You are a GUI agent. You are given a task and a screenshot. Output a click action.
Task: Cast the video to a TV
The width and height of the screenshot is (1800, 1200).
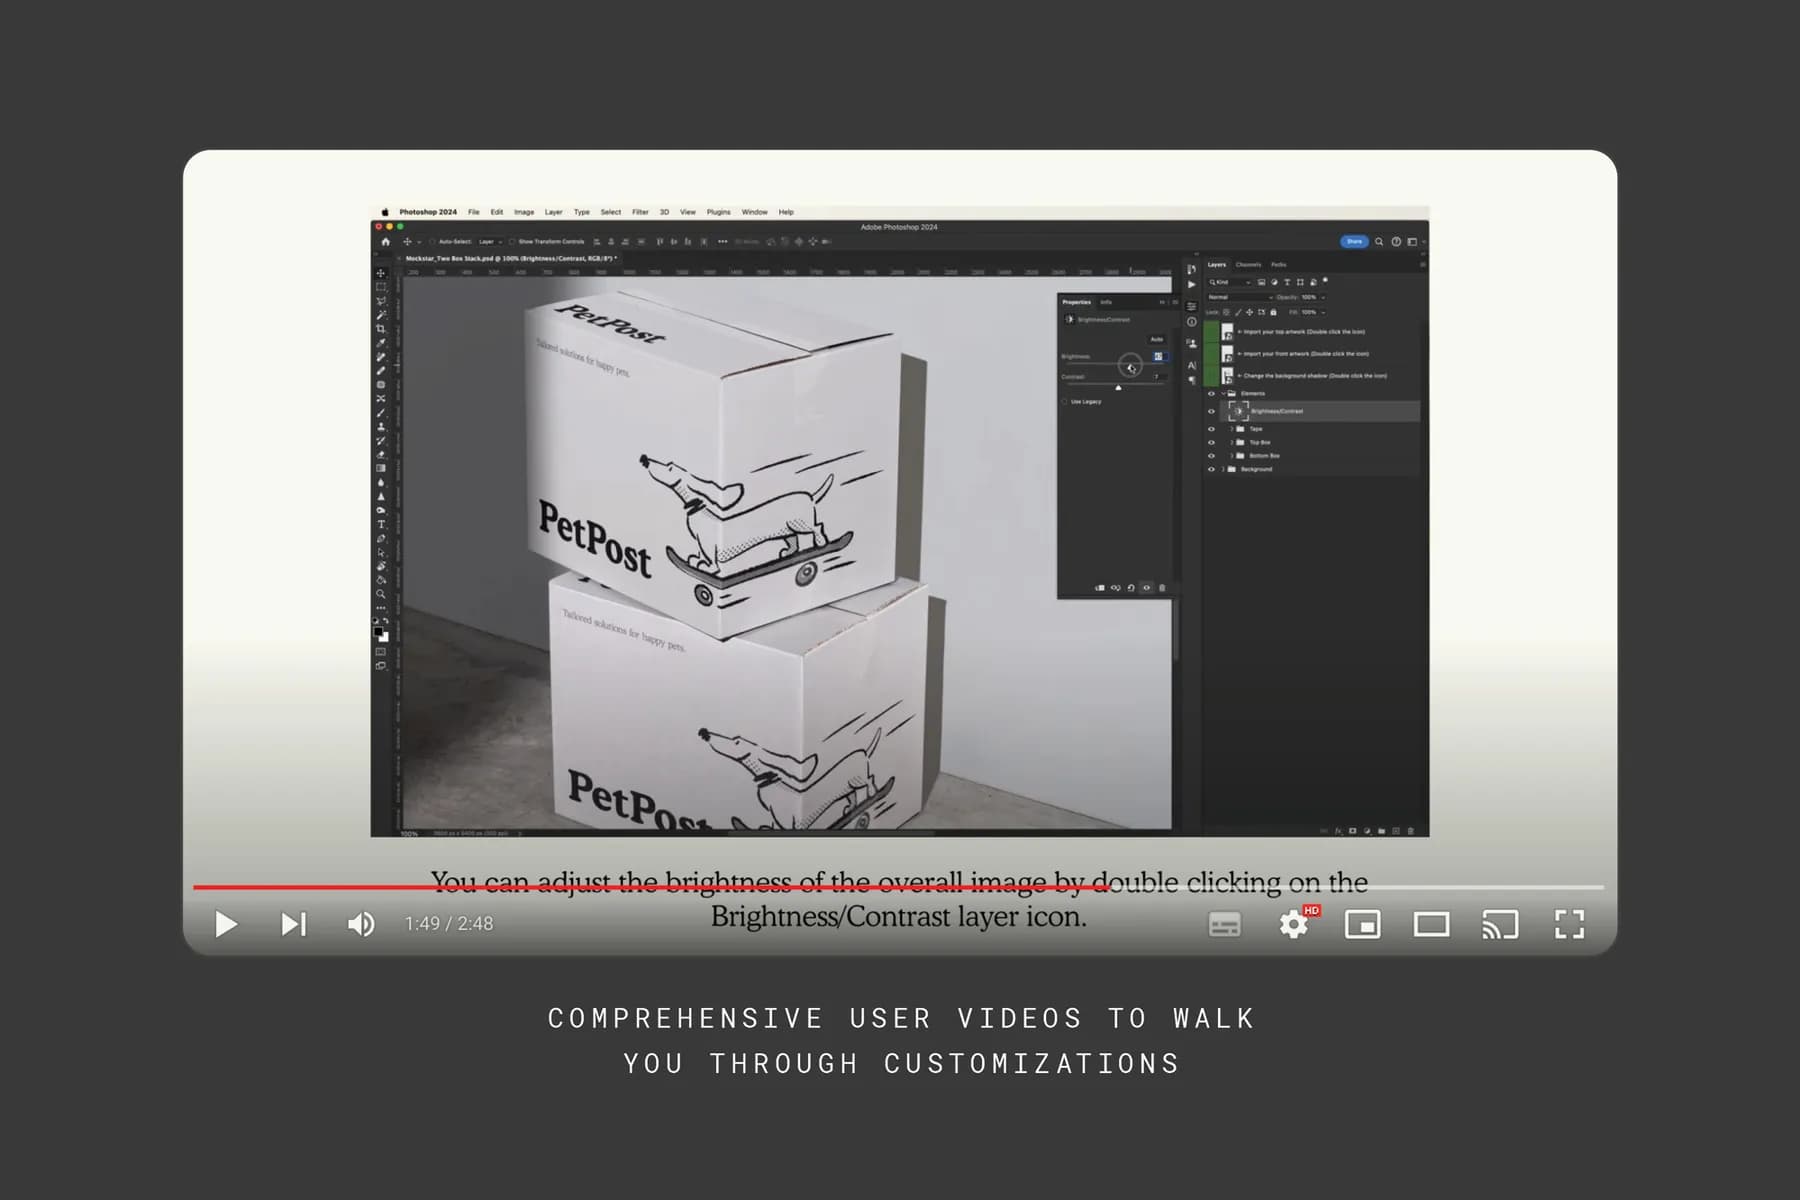[x=1500, y=924]
